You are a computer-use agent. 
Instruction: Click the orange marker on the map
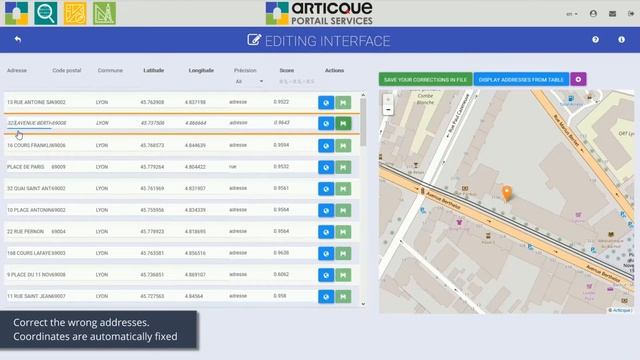[507, 193]
